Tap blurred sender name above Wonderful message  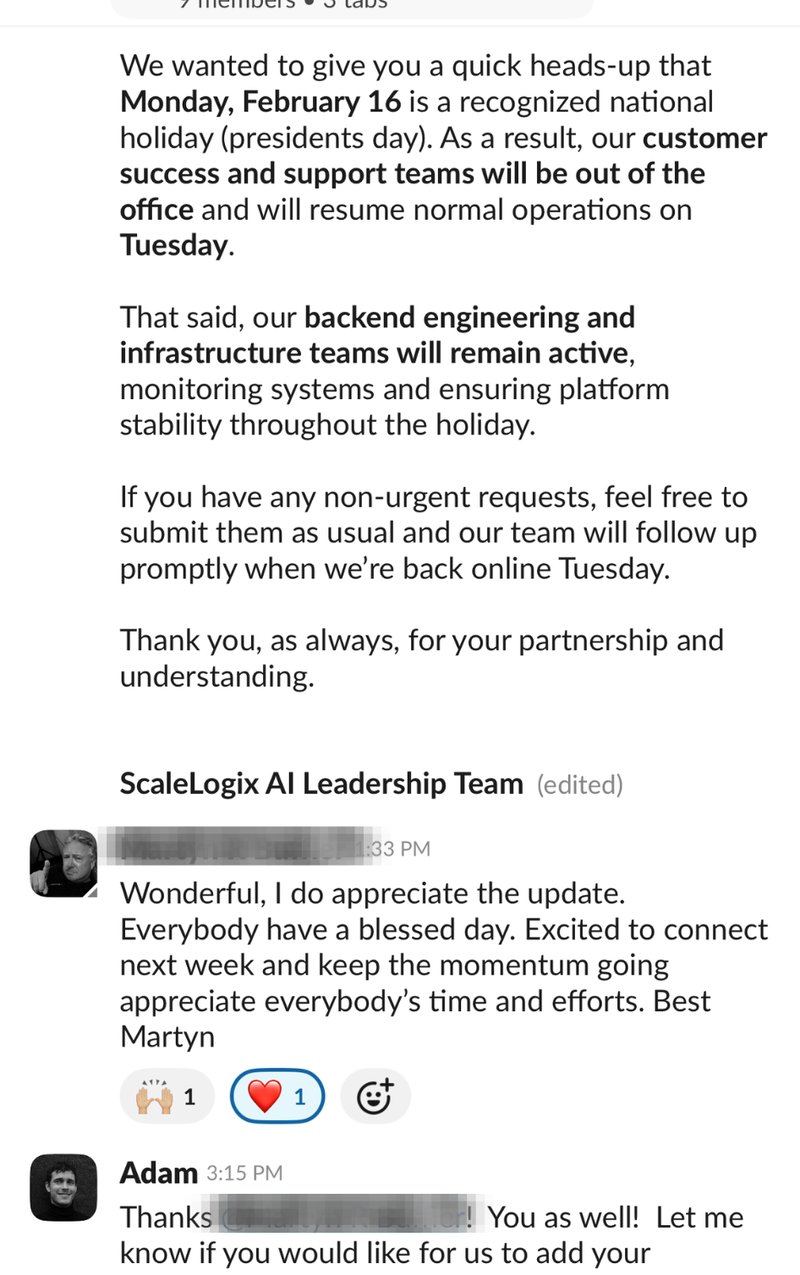(x=238, y=846)
